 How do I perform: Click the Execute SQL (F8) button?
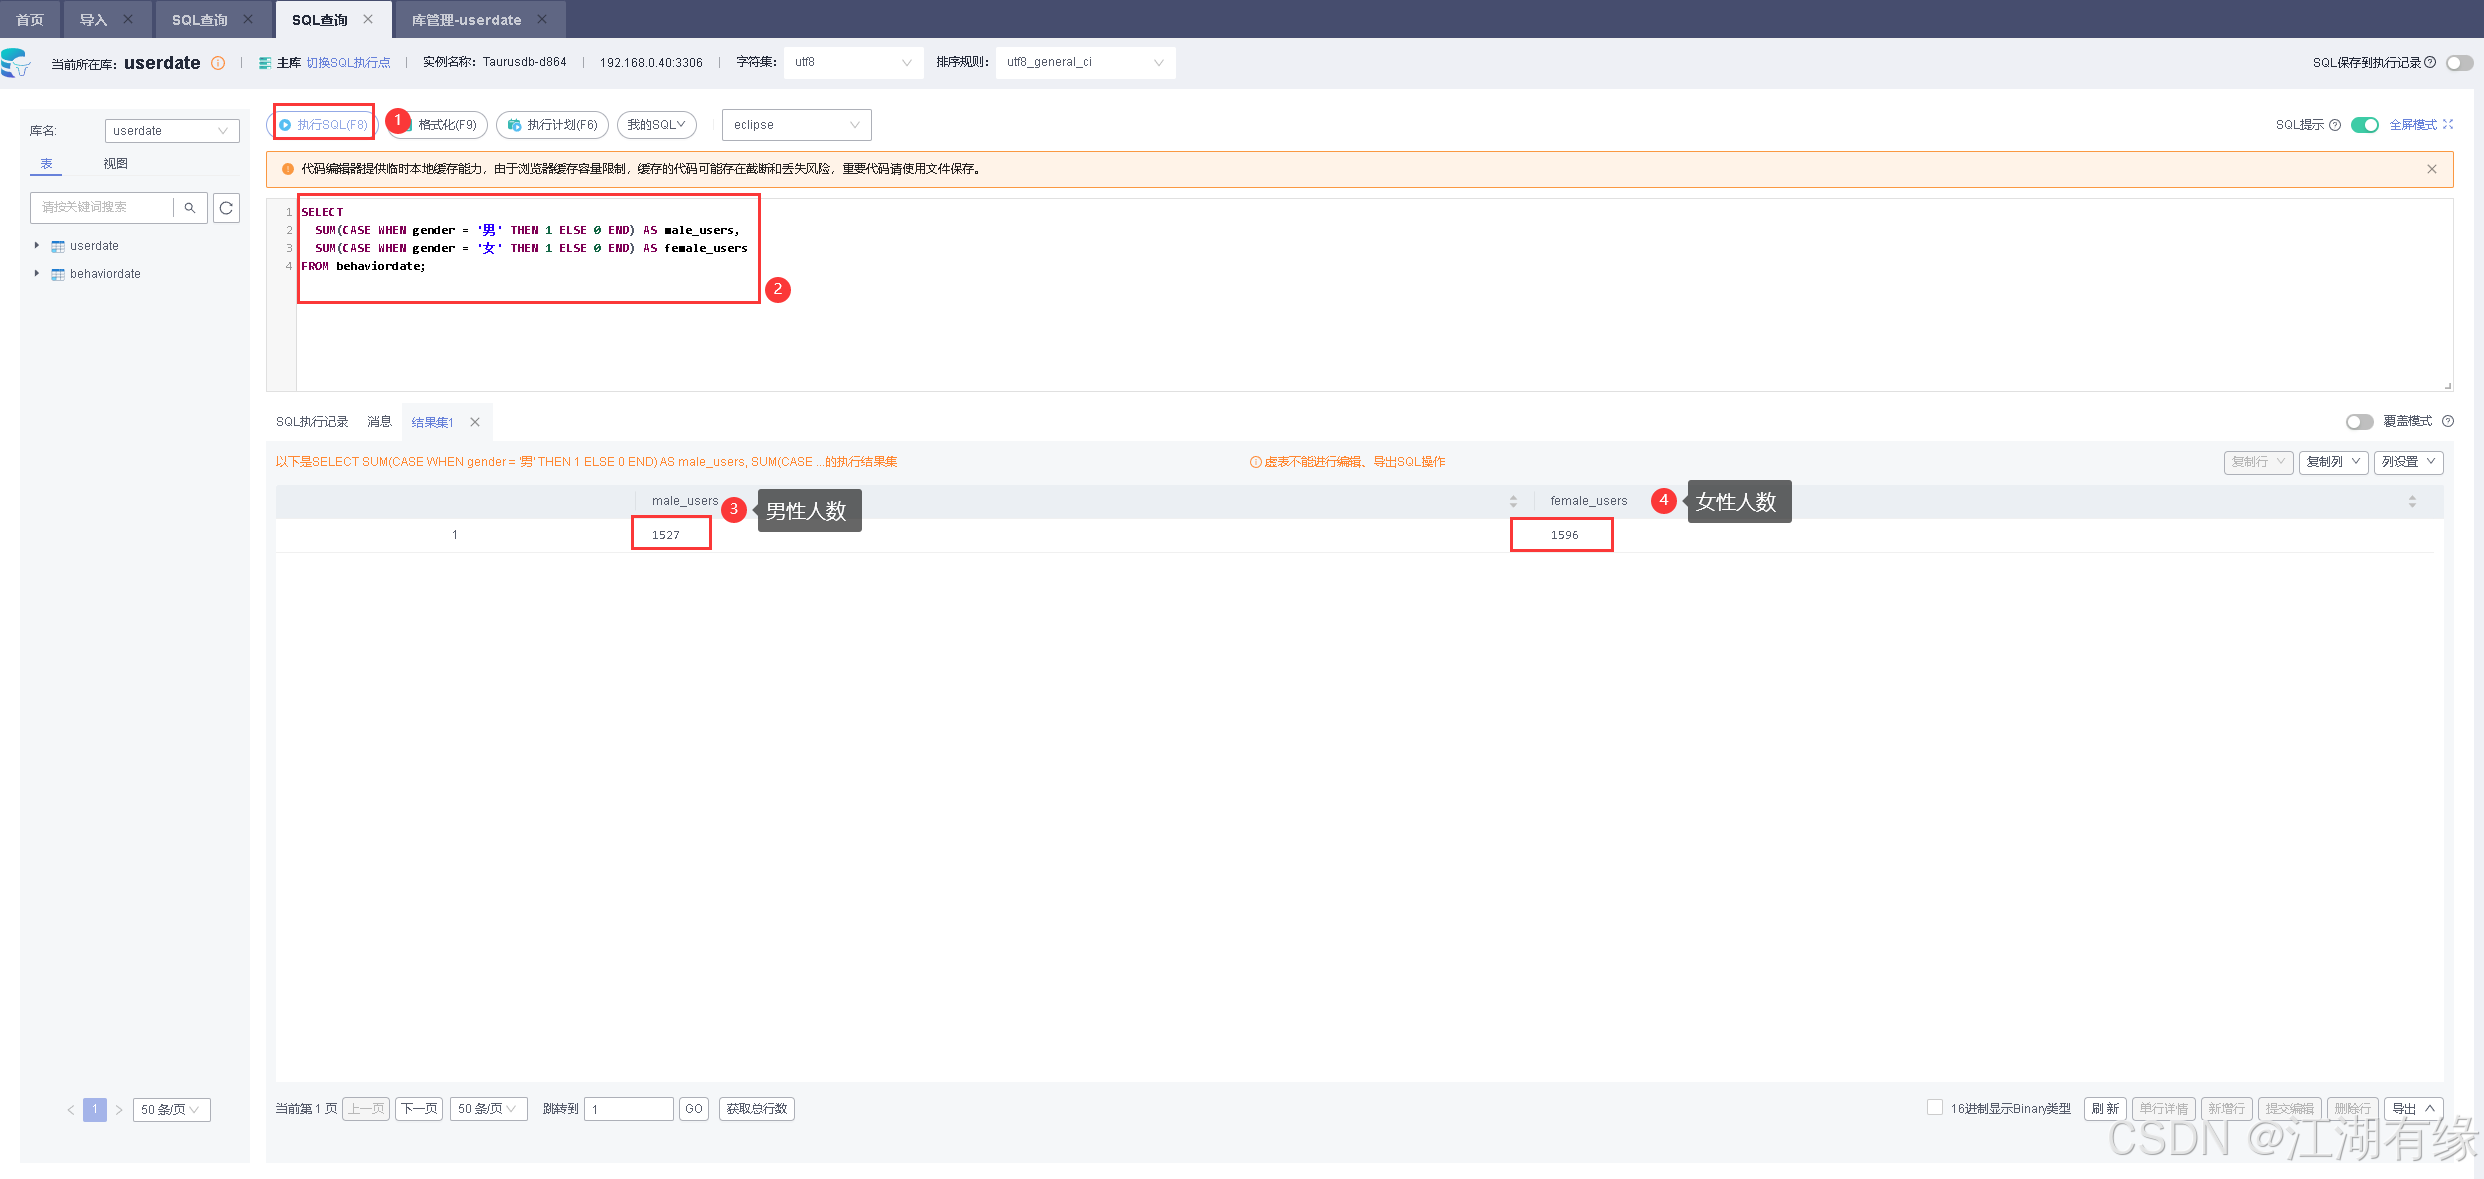coord(324,125)
